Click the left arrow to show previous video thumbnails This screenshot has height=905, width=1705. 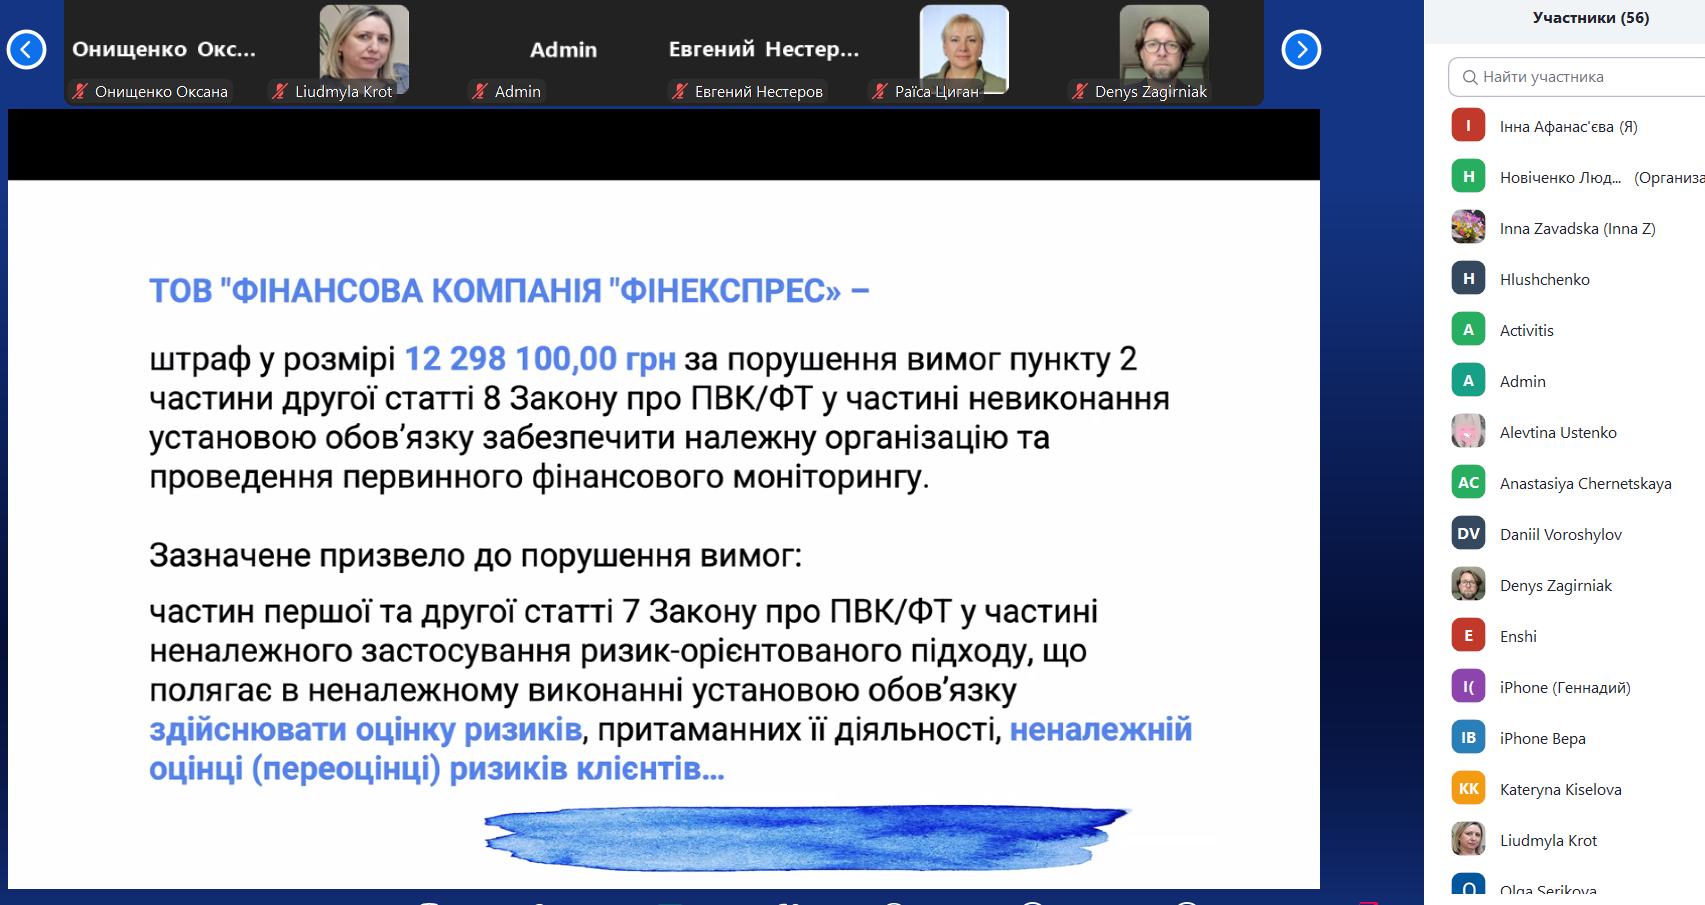26,49
